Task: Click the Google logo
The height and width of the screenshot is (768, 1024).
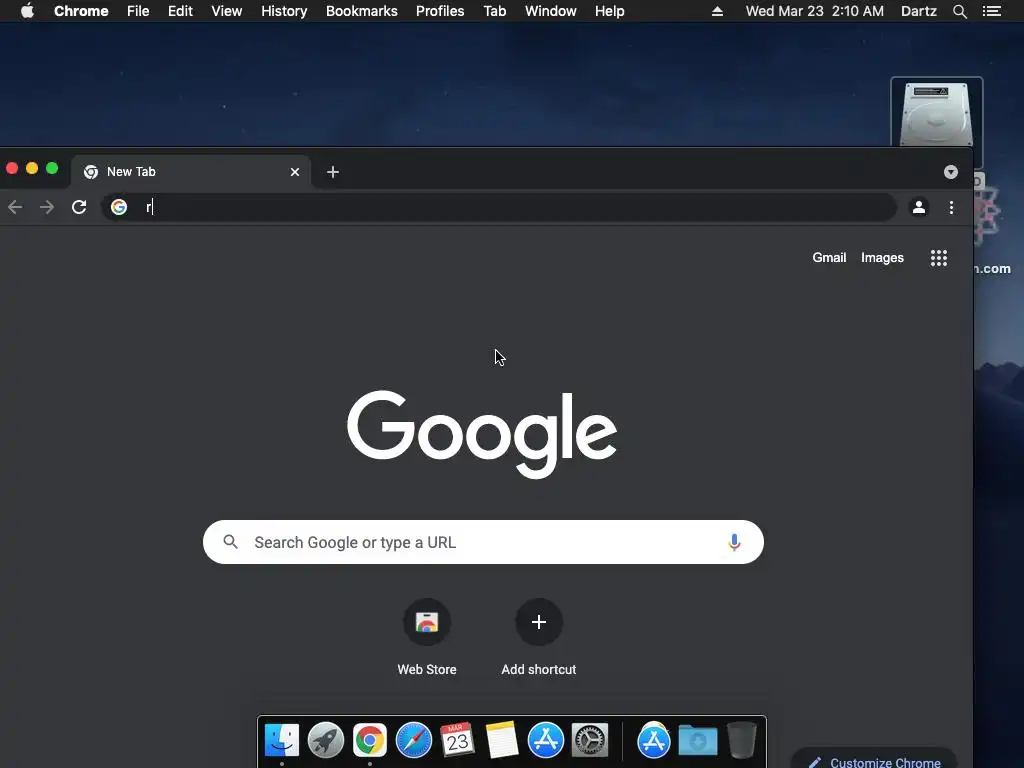Action: 482,434
